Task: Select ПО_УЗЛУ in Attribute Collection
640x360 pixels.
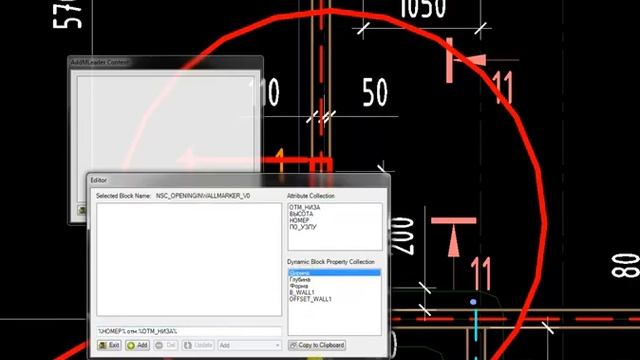Action: click(303, 227)
